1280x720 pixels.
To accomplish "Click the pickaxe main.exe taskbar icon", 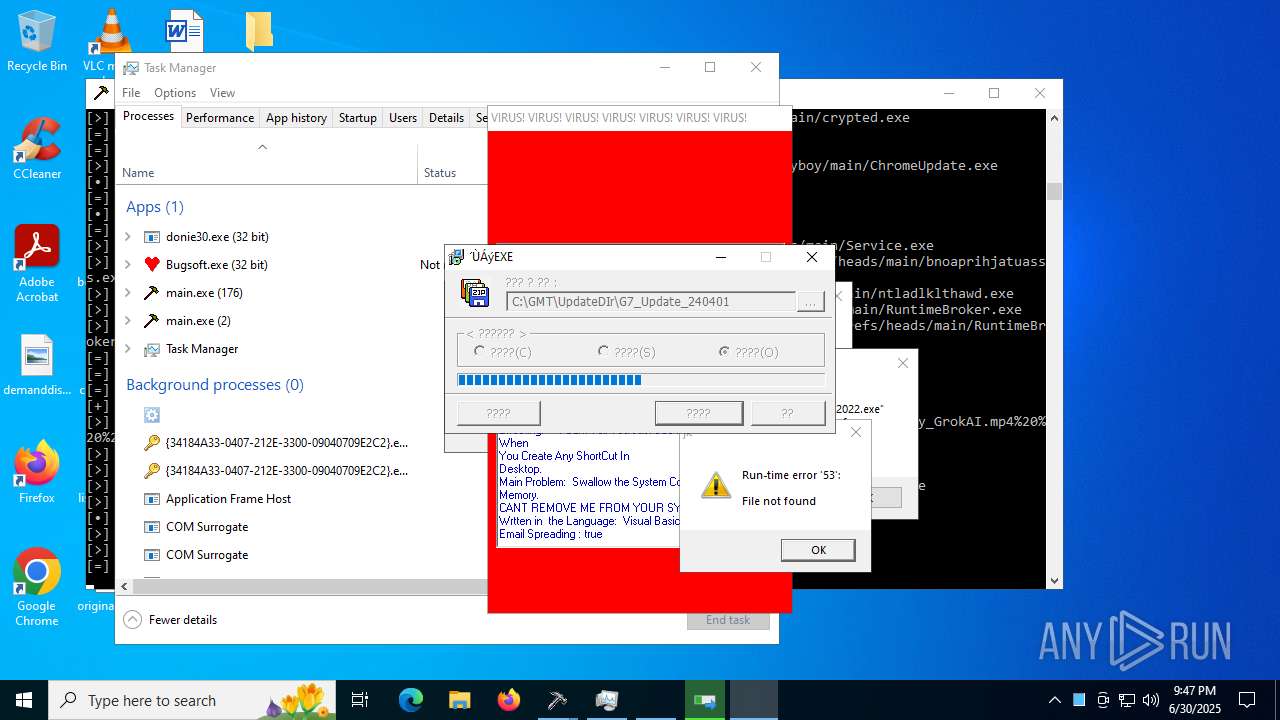I will [x=557, y=700].
